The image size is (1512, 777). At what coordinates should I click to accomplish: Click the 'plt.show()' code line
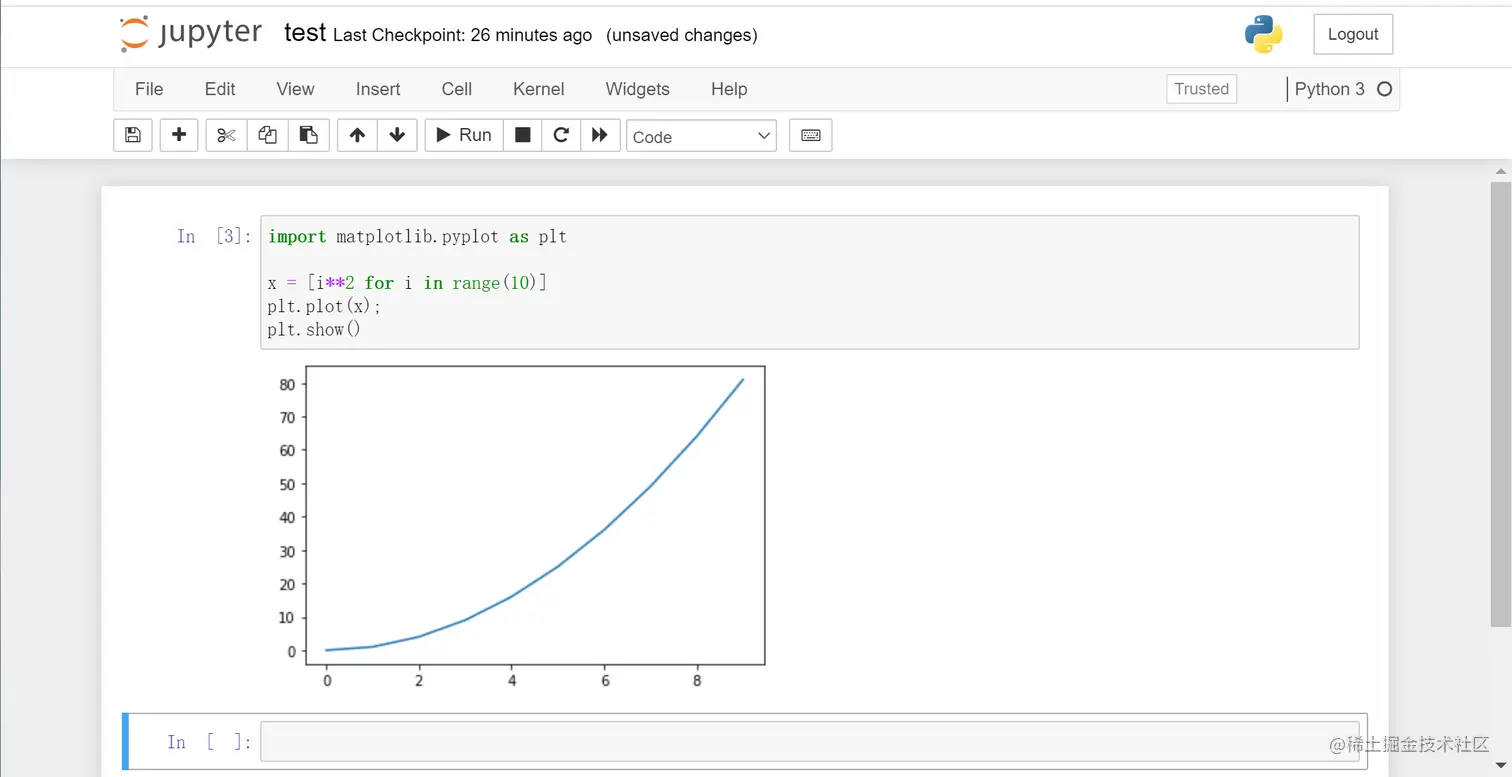(x=314, y=329)
